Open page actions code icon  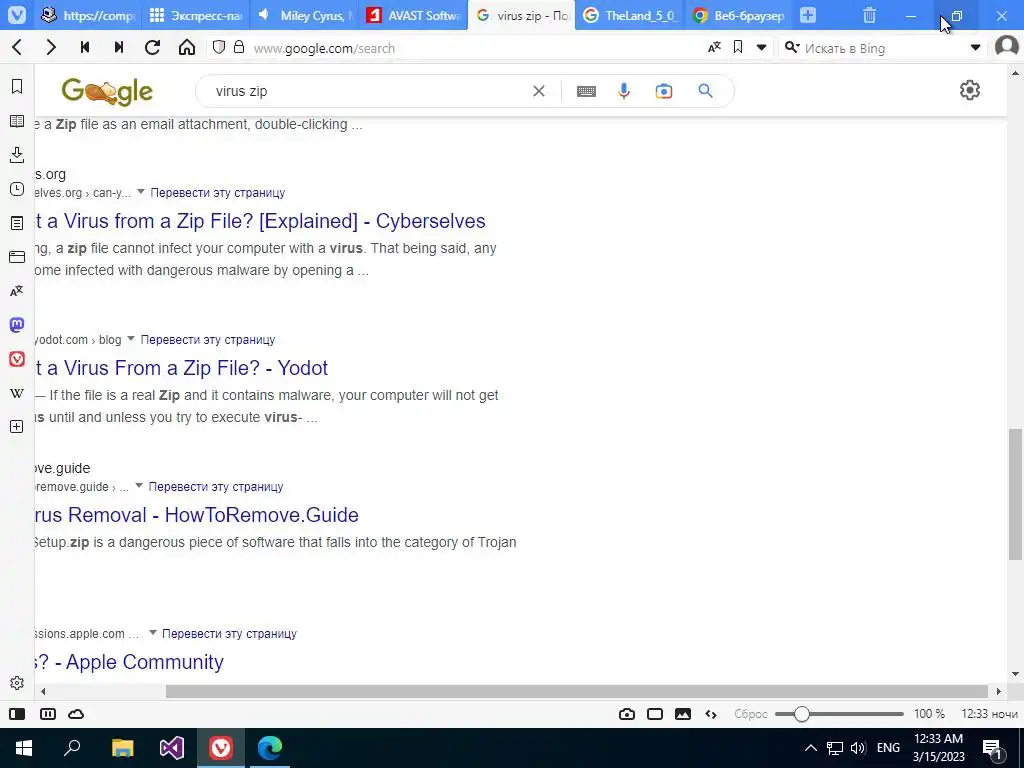(x=711, y=714)
